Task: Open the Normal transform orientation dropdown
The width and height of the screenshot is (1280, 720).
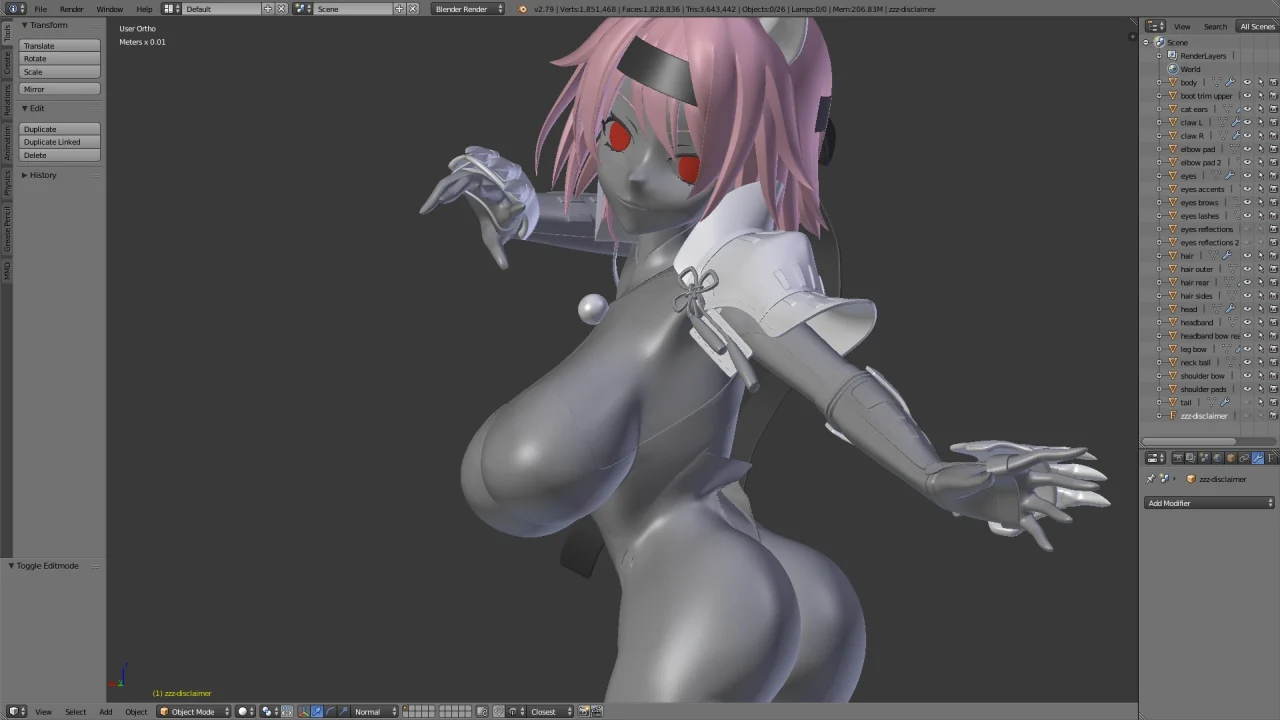Action: pos(375,712)
